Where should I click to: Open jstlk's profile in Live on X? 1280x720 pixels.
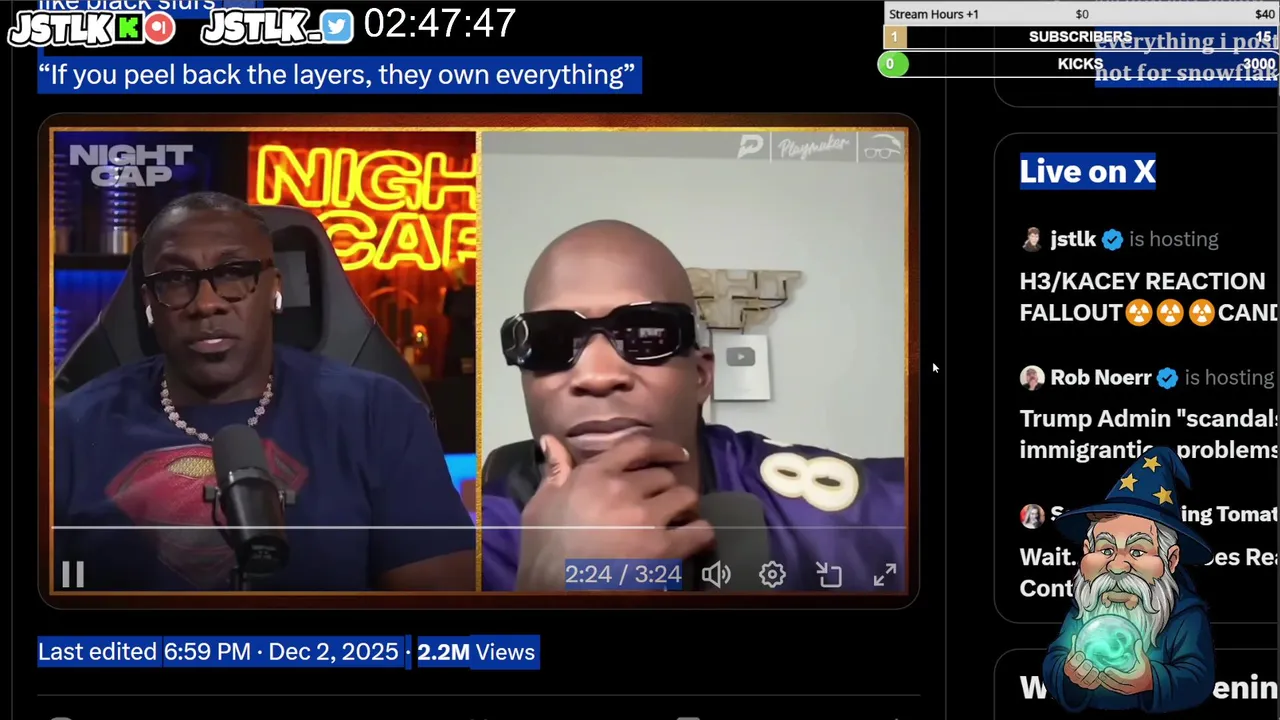click(x=1073, y=239)
